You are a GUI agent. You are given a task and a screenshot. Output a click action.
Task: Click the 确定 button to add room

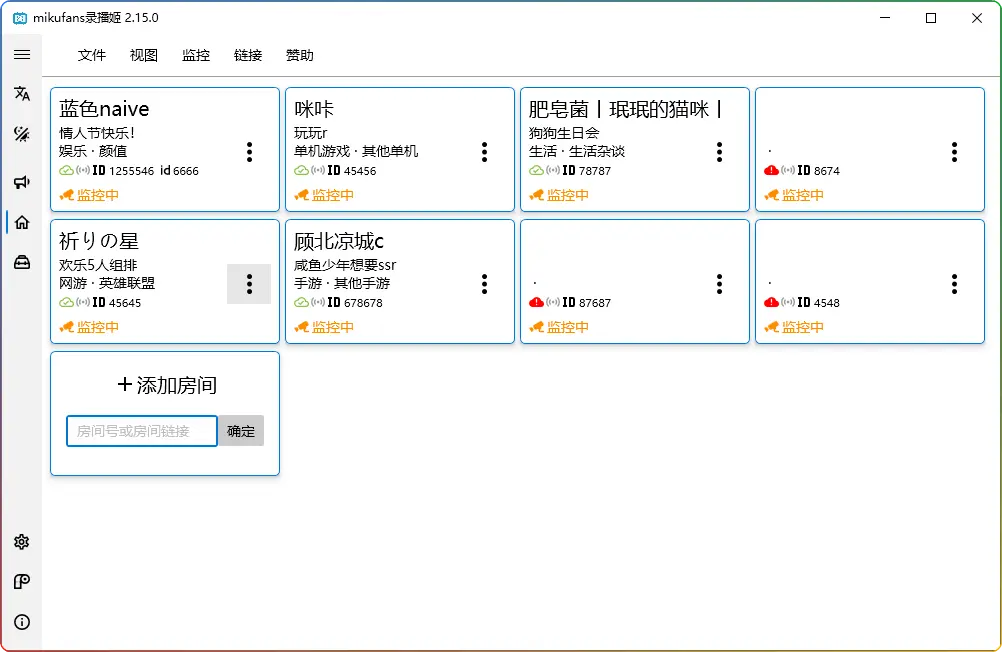click(241, 431)
